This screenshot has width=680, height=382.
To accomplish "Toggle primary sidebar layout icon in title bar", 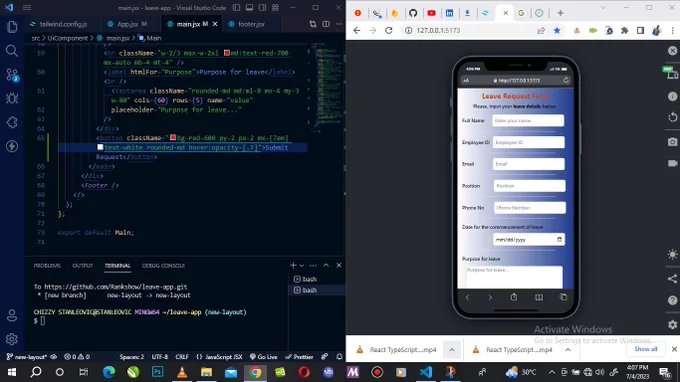I will tap(236, 7).
